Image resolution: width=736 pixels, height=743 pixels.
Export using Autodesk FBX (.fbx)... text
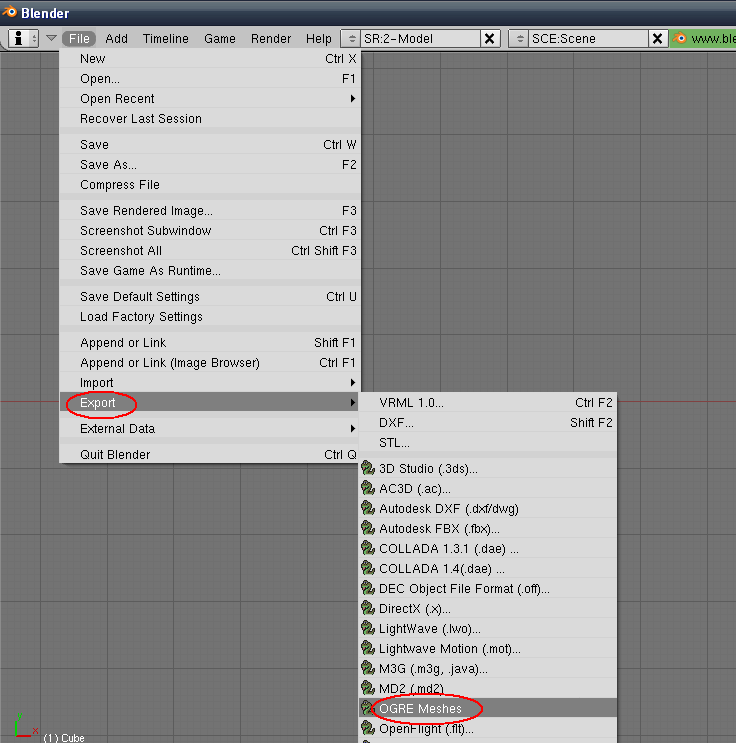(439, 528)
